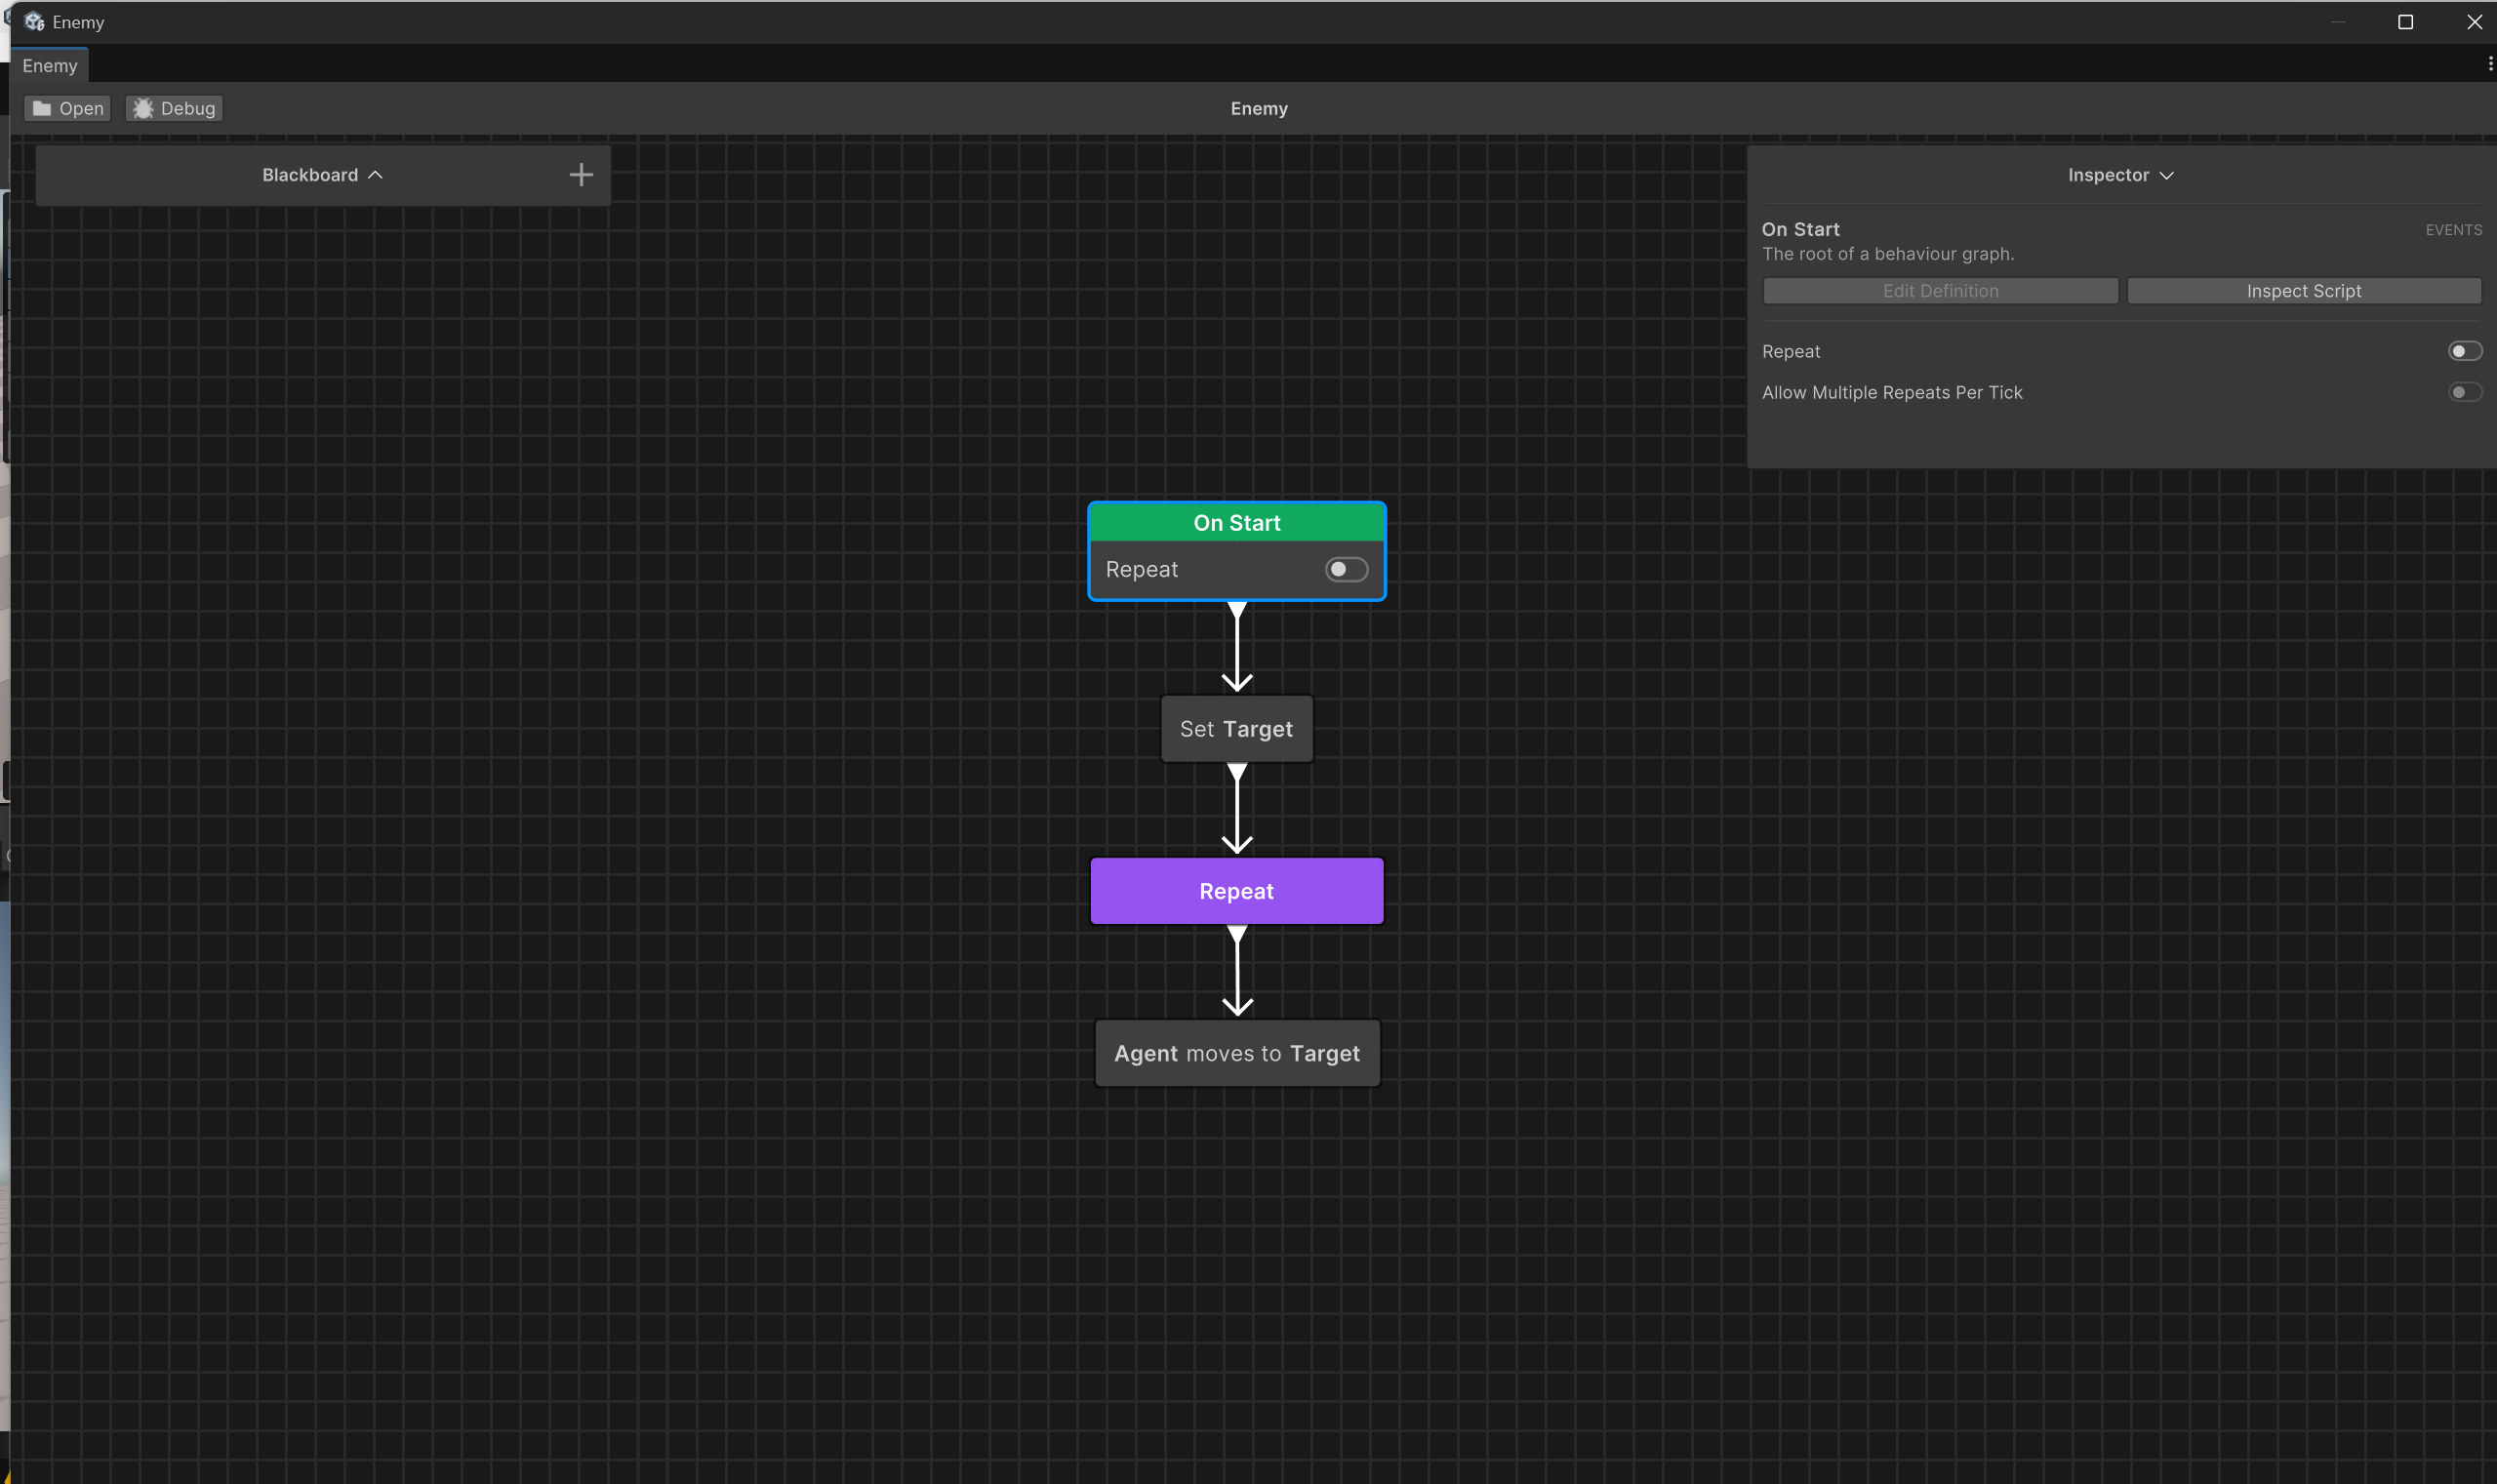The width and height of the screenshot is (2497, 1484).
Task: Select the Agent moves to Target node
Action: point(1236,1052)
